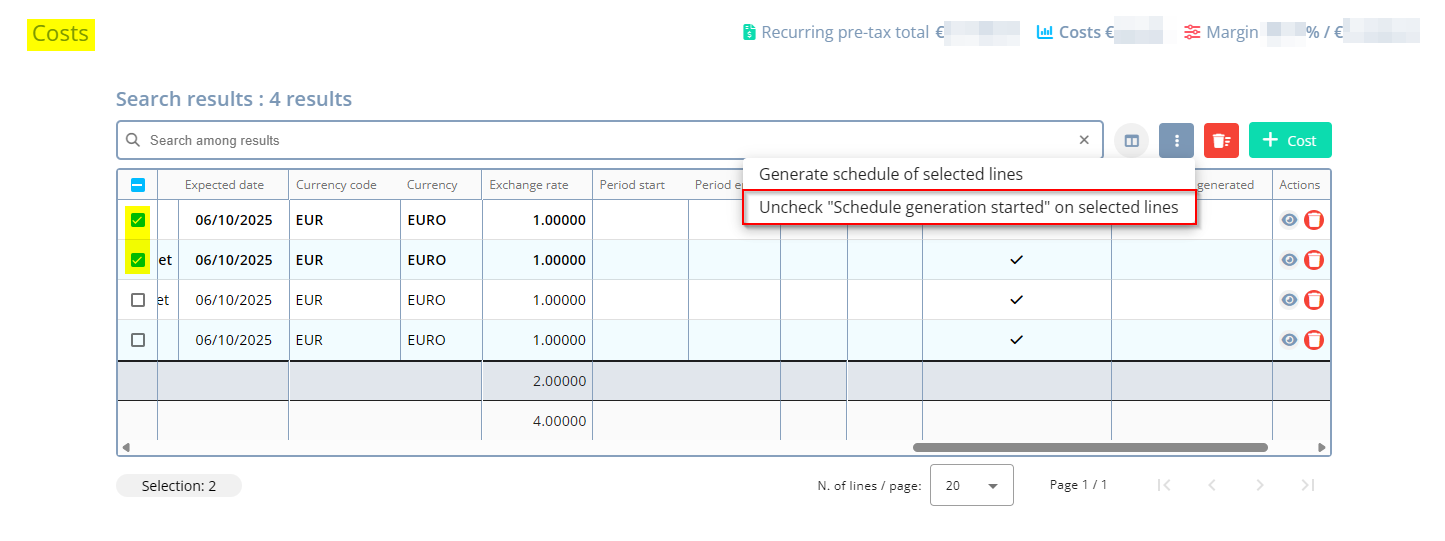Click eye icon on third cost row
The image size is (1445, 541).
tap(1289, 300)
